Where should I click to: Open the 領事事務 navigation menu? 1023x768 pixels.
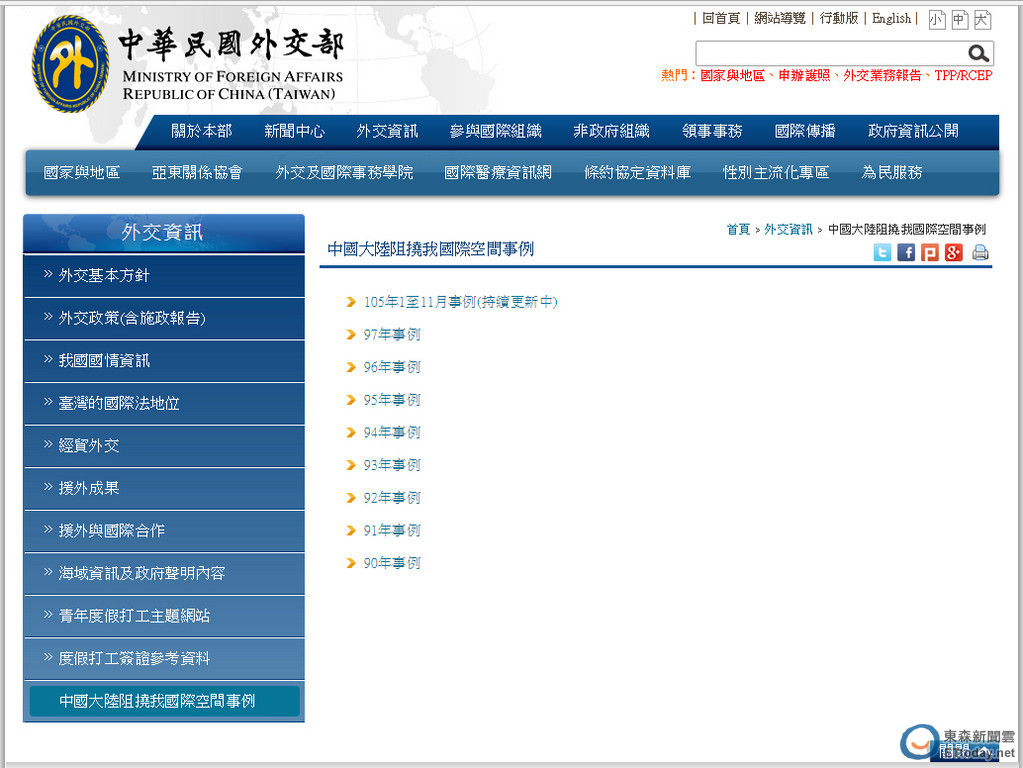point(712,131)
